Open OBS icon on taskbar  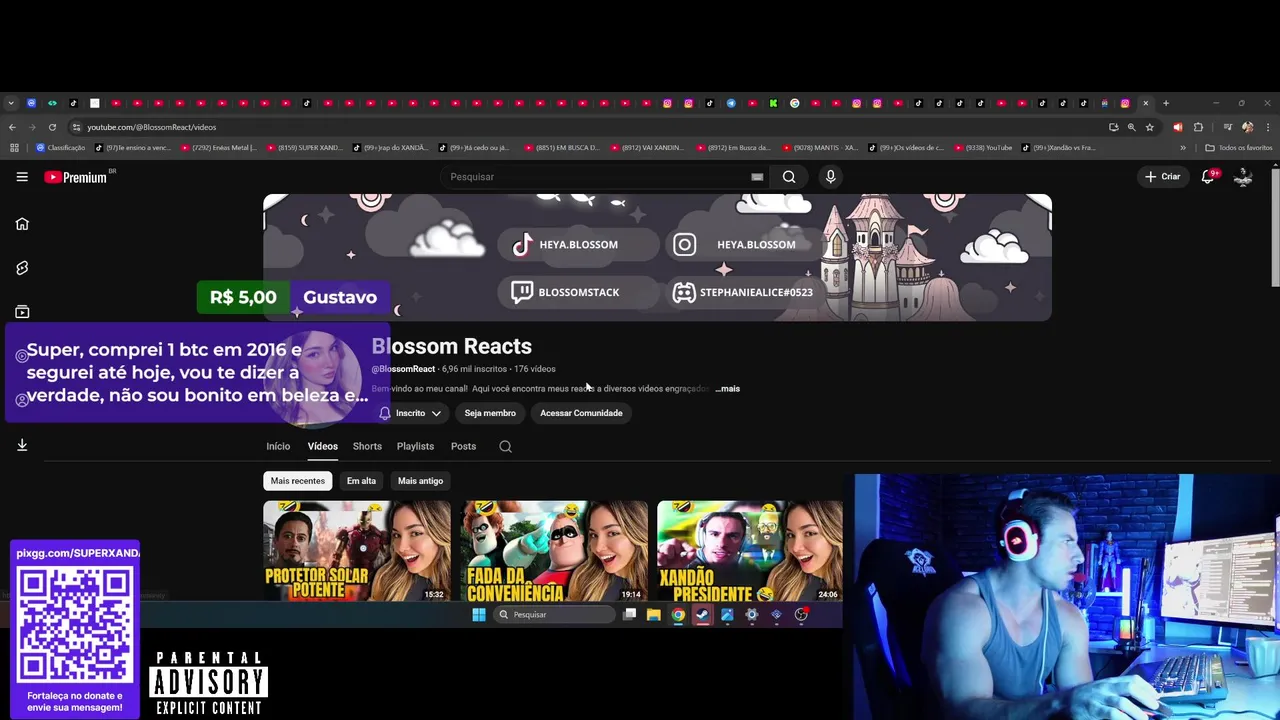[801, 614]
